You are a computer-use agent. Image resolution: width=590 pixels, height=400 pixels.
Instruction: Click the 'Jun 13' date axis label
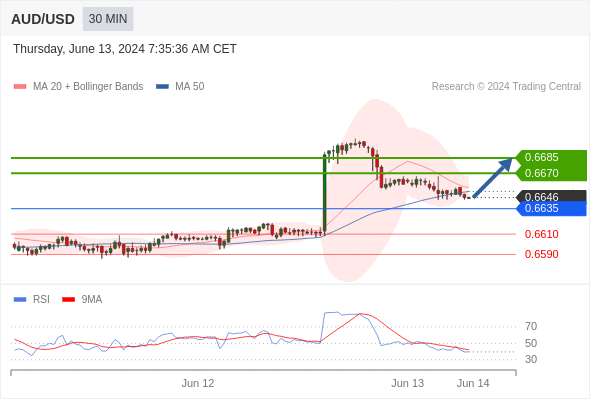pos(408,383)
